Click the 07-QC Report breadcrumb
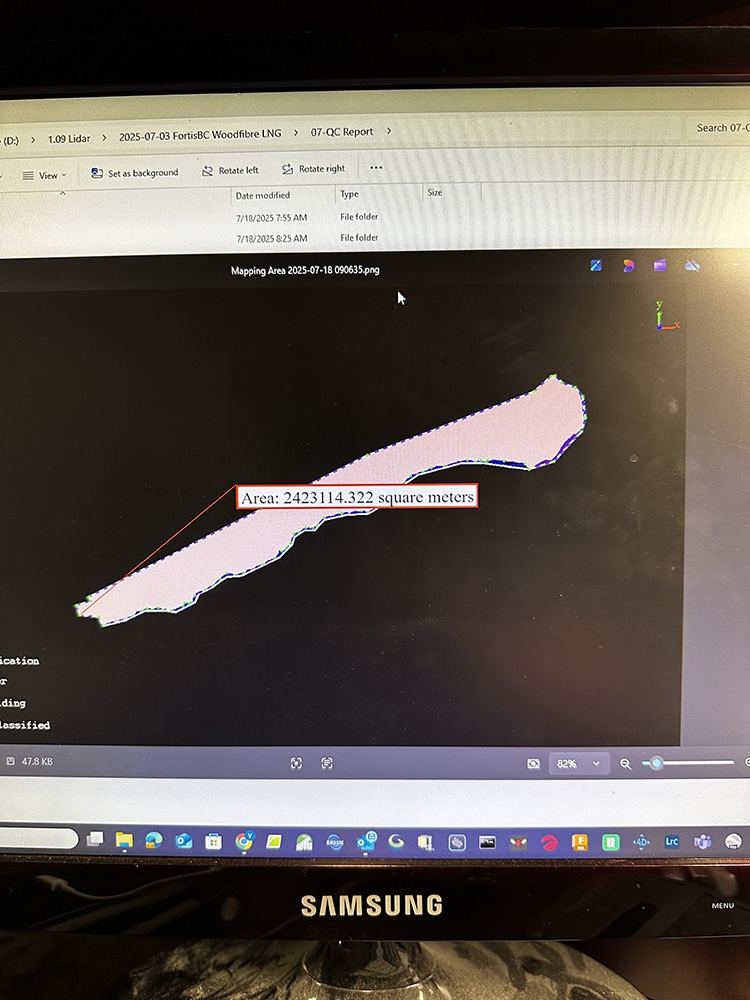Viewport: 750px width, 1000px height. (x=341, y=132)
